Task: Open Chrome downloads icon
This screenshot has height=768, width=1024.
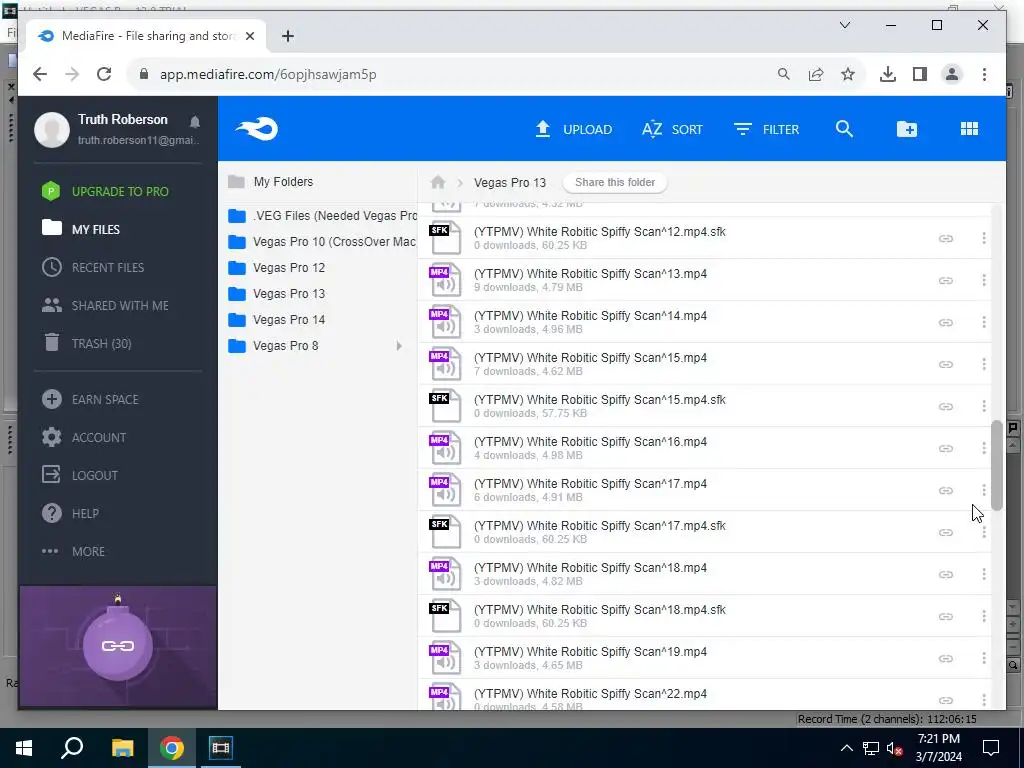Action: [888, 74]
